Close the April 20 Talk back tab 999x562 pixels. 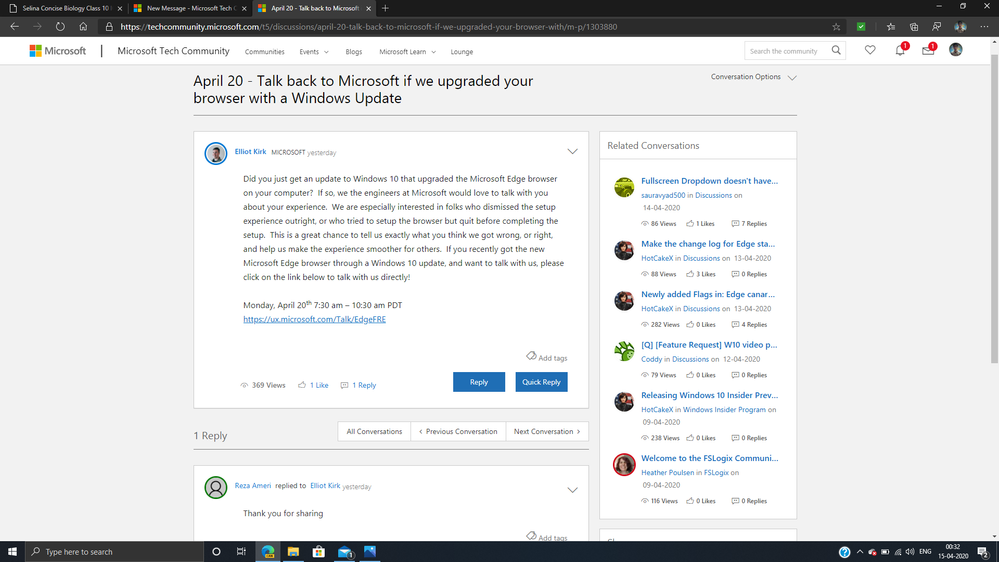pos(368,8)
